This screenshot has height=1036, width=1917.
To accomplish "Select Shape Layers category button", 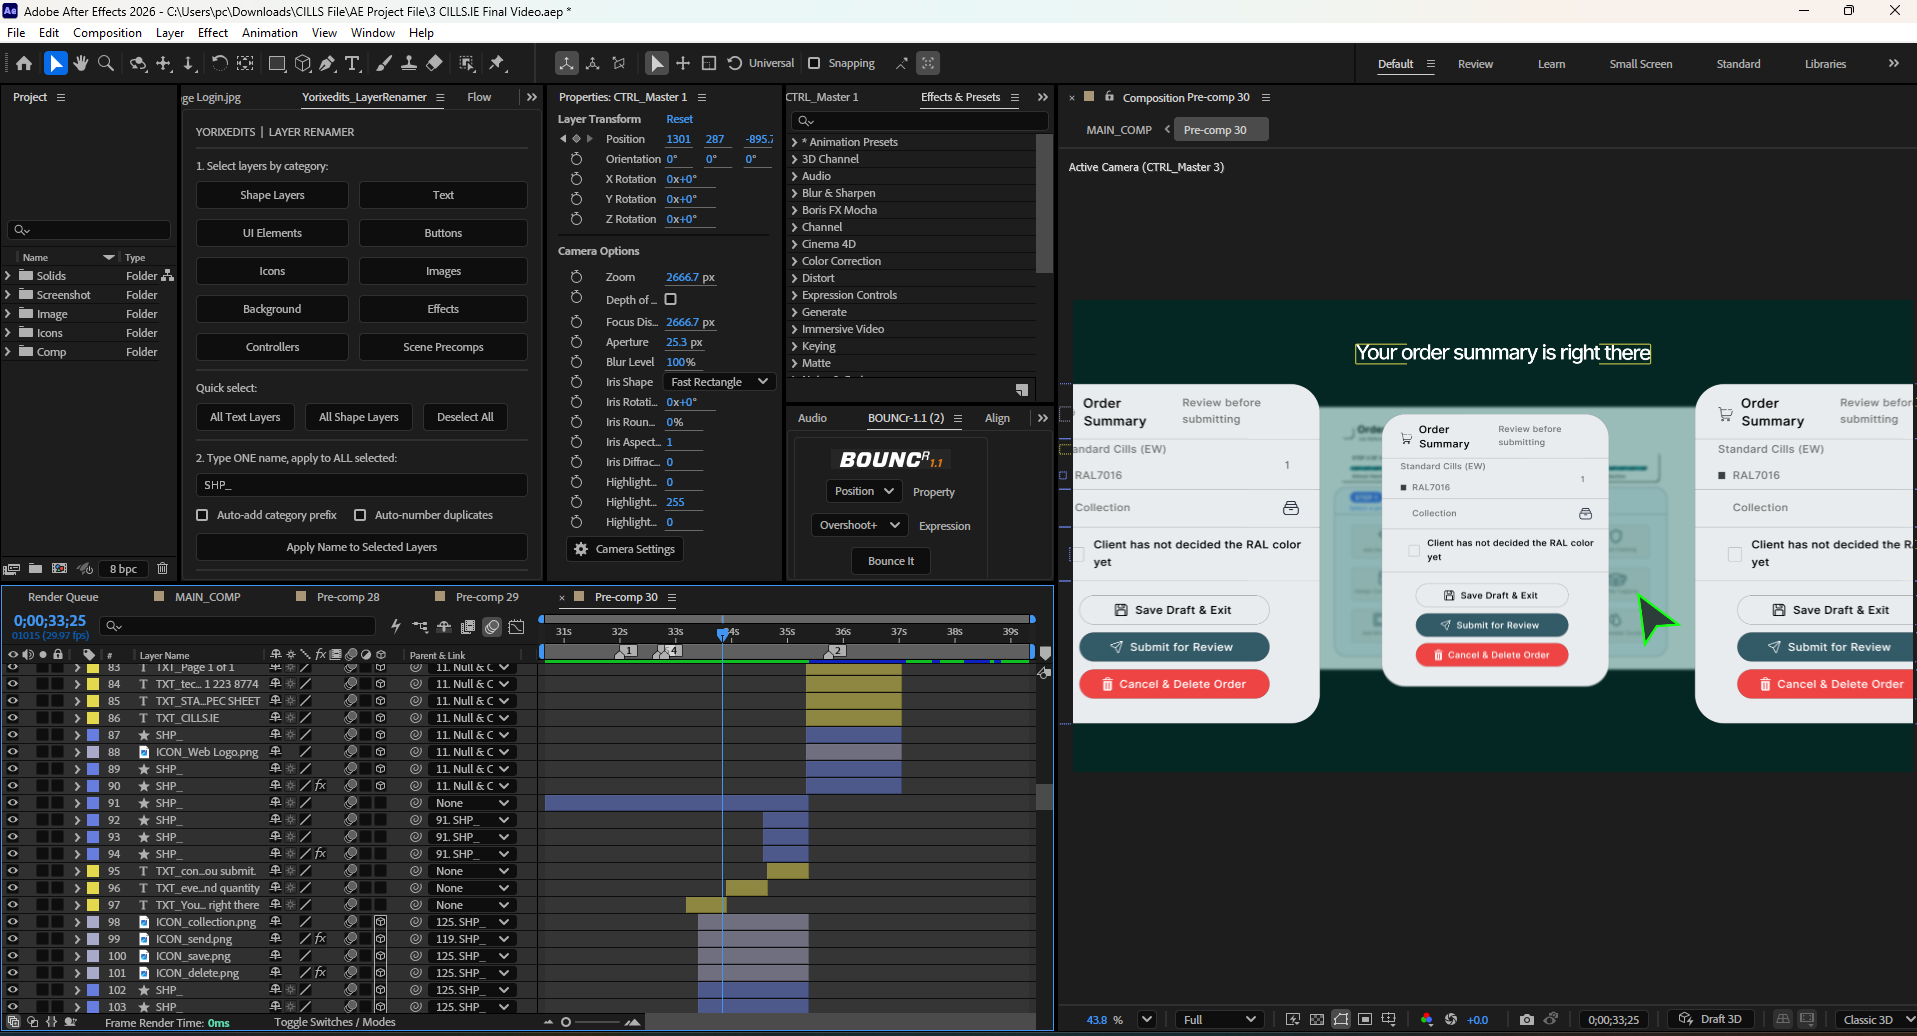I will 272,195.
